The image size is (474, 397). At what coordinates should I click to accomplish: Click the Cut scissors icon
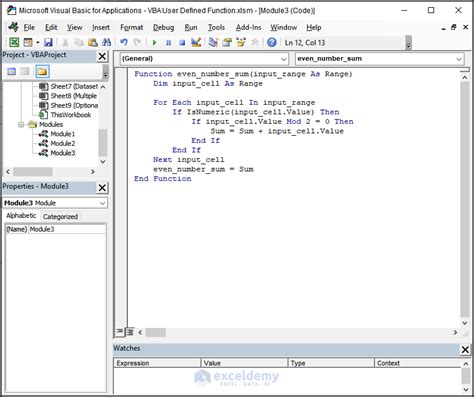tap(65, 42)
